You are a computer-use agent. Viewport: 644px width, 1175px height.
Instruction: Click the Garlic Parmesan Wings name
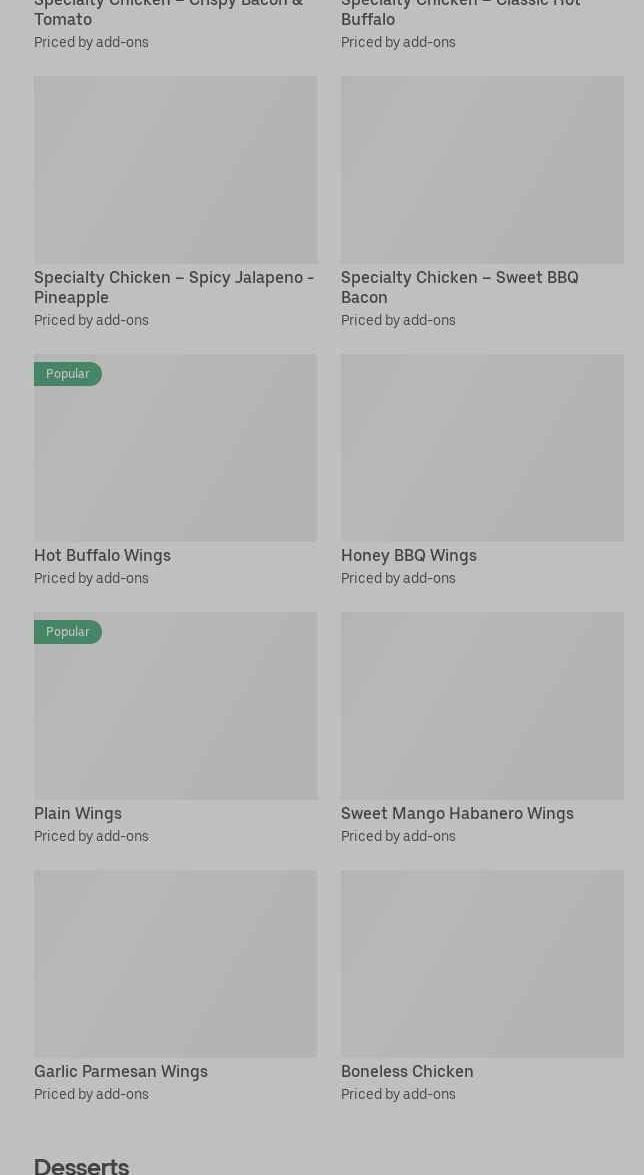coord(121,1071)
